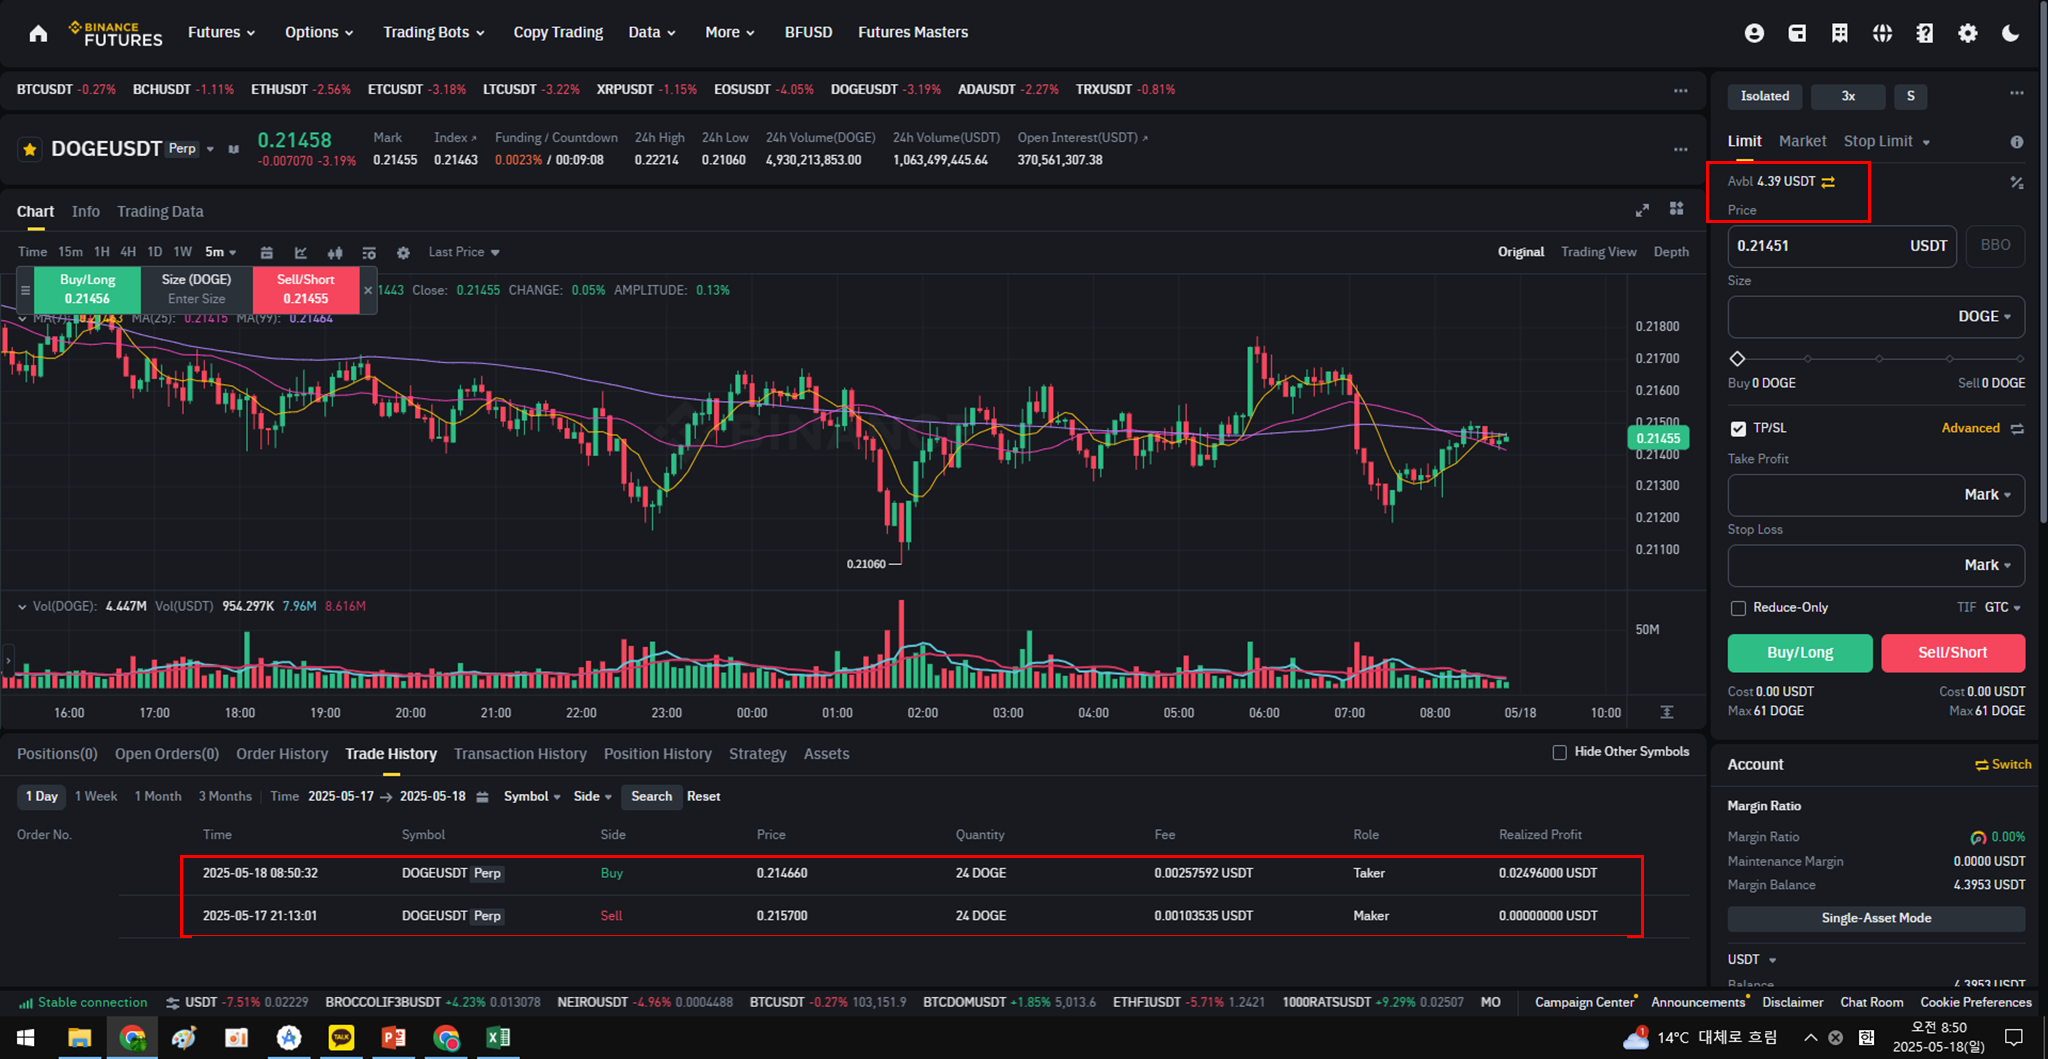This screenshot has height=1059, width=2048.
Task: Uncheck the TP/SL checkbox
Action: tap(1738, 428)
